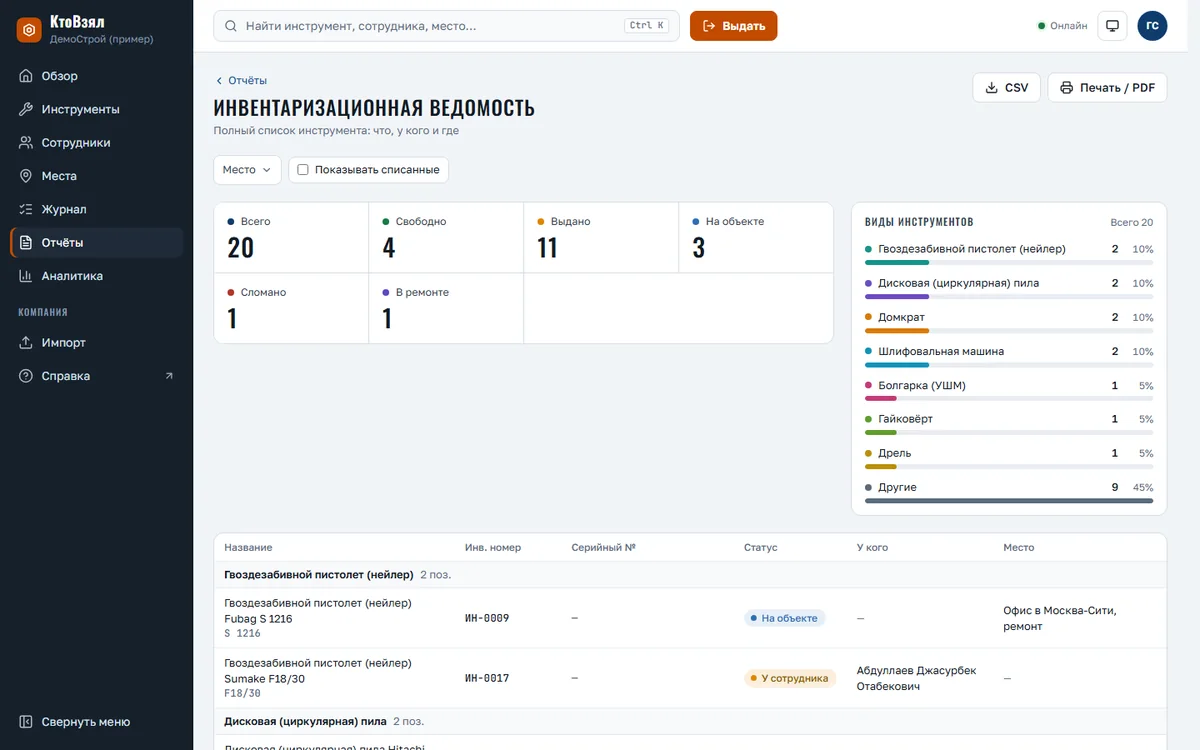
Task: Click the Инв. номер column header
Action: [x=493, y=548]
